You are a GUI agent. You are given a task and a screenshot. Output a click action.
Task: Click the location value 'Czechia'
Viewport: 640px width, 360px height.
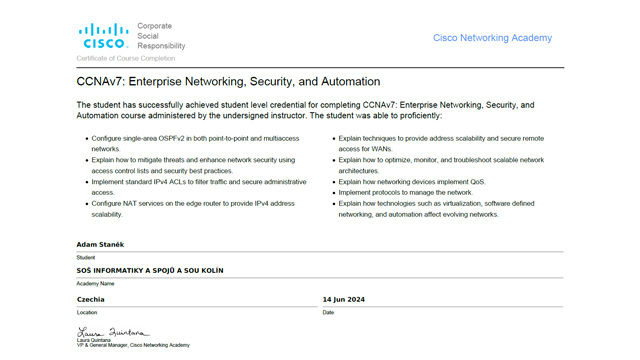(91, 300)
